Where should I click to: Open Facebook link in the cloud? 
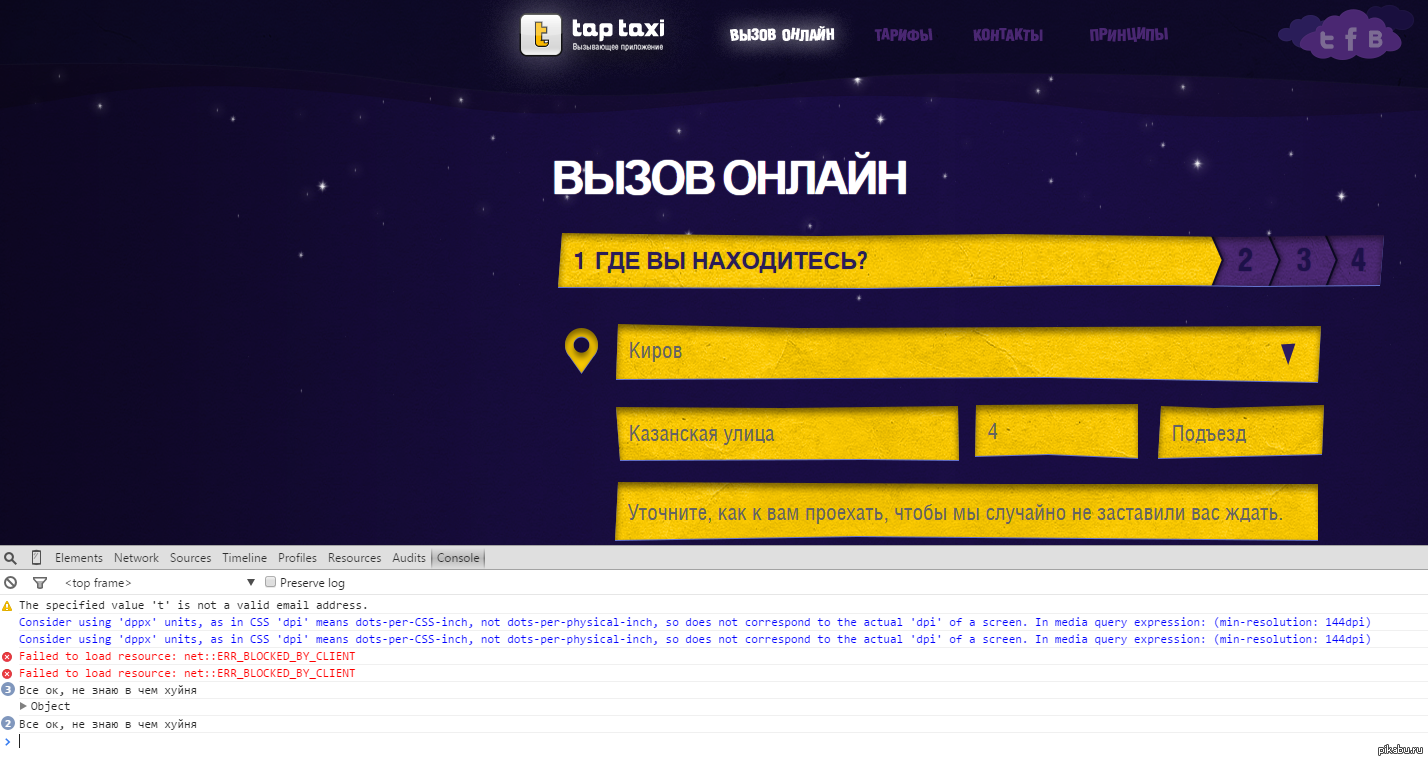[x=1351, y=40]
